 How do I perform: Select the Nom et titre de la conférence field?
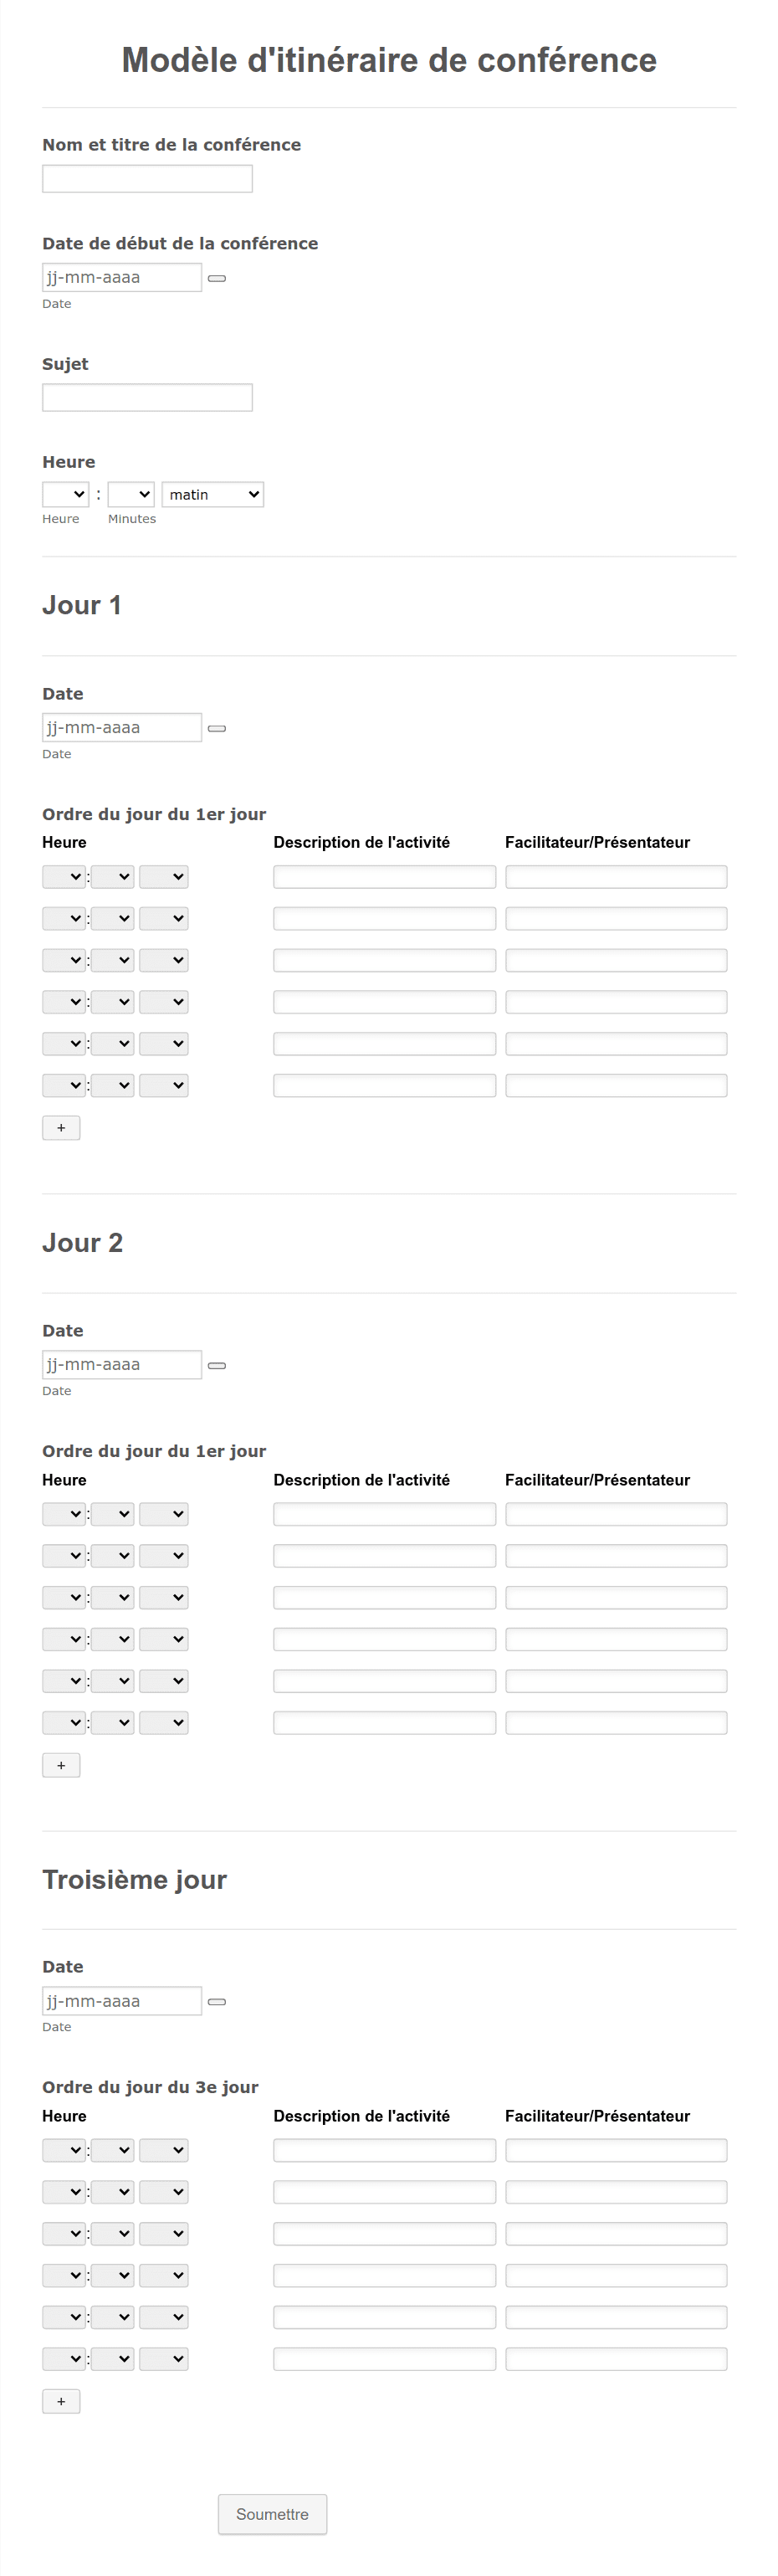(146, 178)
